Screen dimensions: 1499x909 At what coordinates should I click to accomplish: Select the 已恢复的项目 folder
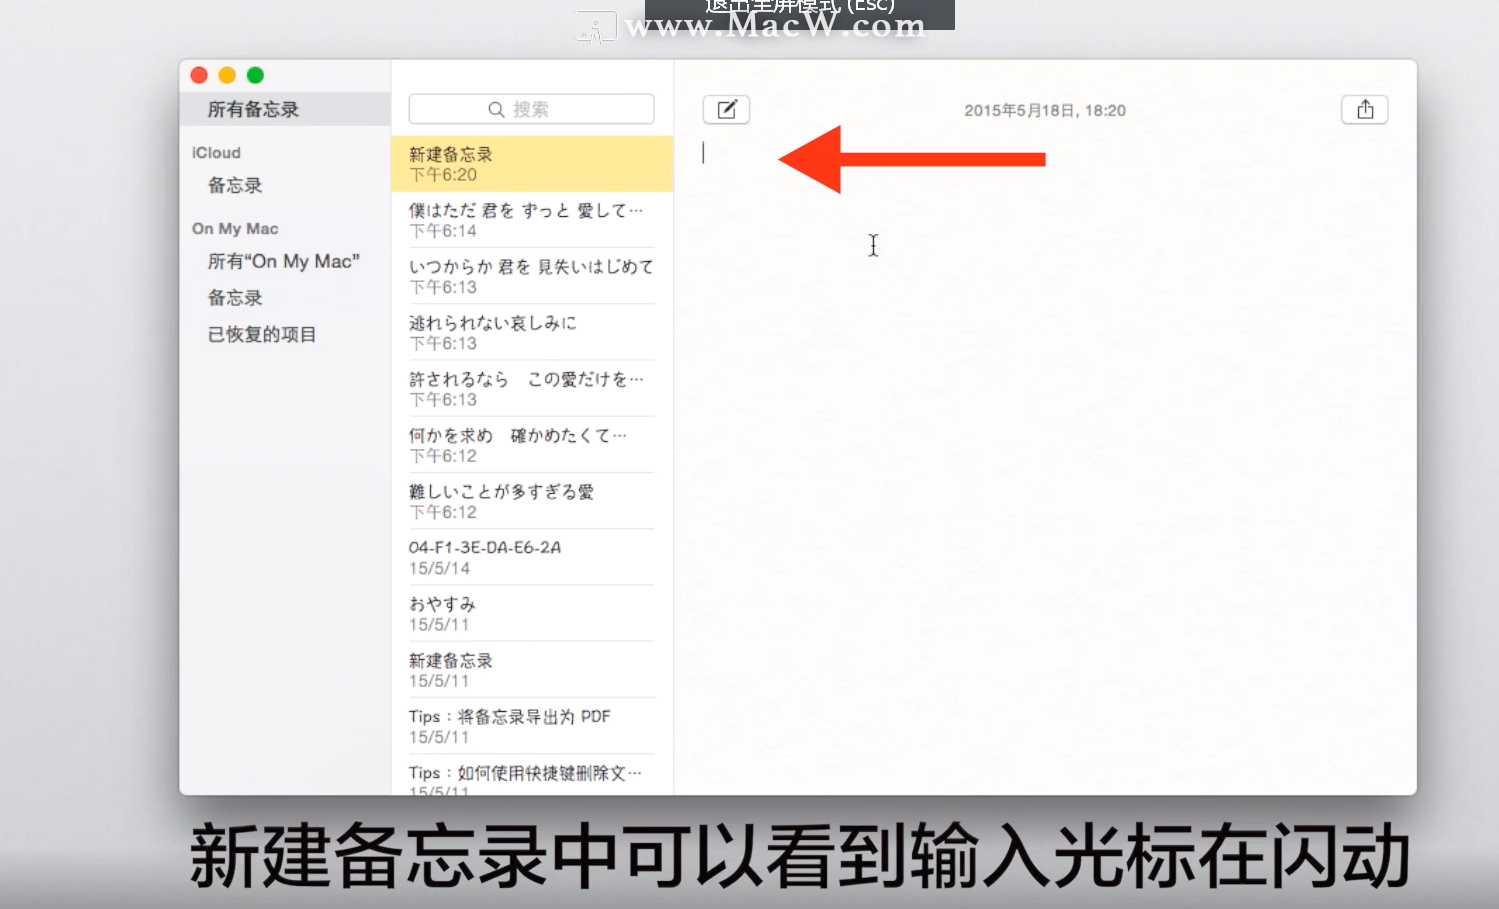pos(261,334)
